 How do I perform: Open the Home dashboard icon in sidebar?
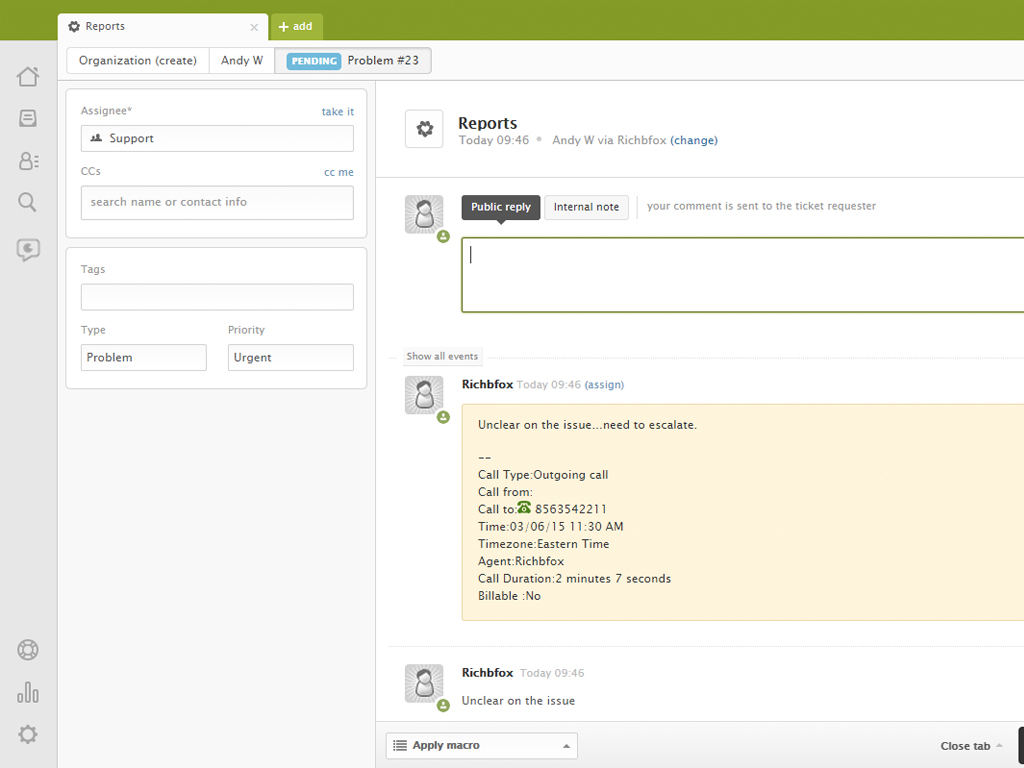pos(28,77)
